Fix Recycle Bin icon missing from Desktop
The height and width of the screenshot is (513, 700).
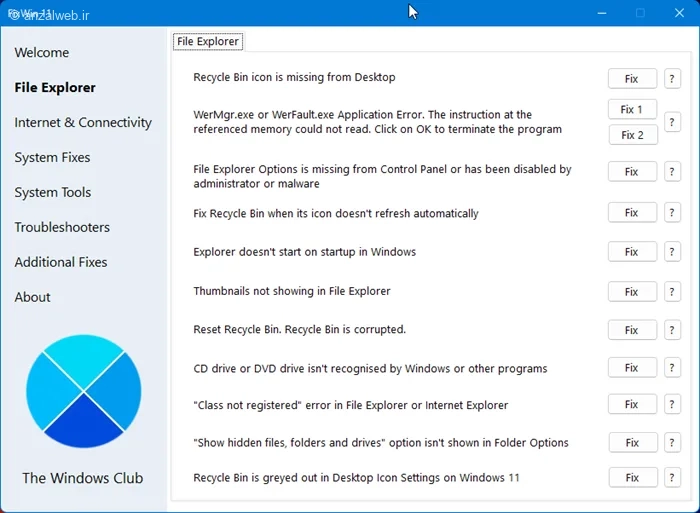[x=632, y=79]
